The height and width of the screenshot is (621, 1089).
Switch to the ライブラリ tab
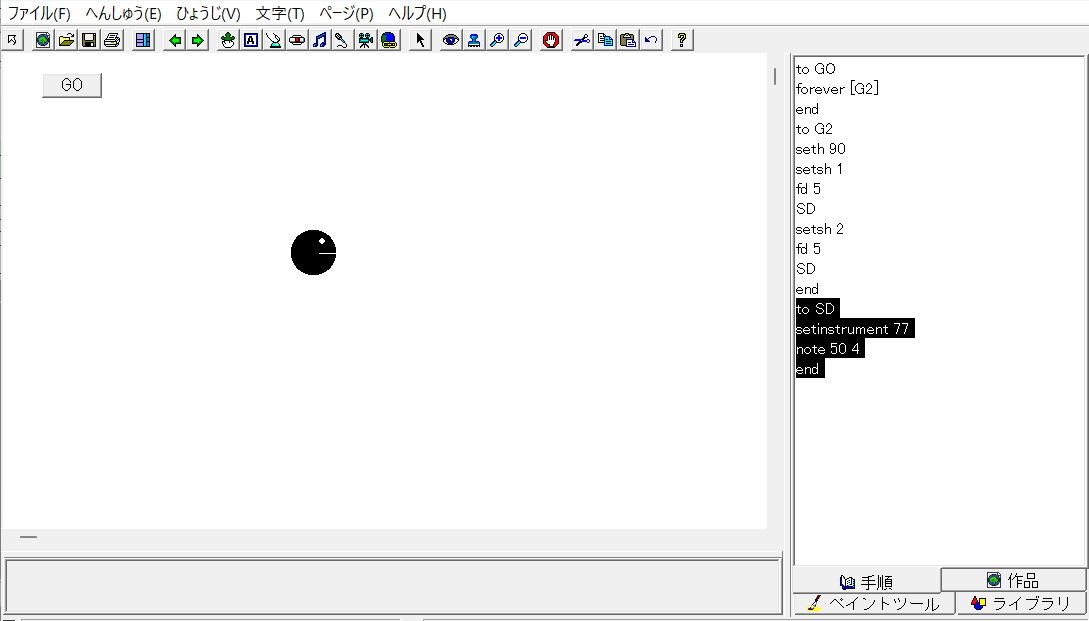(x=1021, y=603)
